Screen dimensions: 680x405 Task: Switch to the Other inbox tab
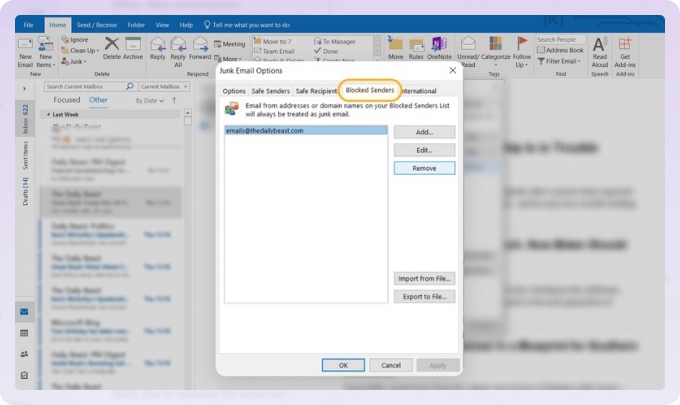click(x=98, y=100)
